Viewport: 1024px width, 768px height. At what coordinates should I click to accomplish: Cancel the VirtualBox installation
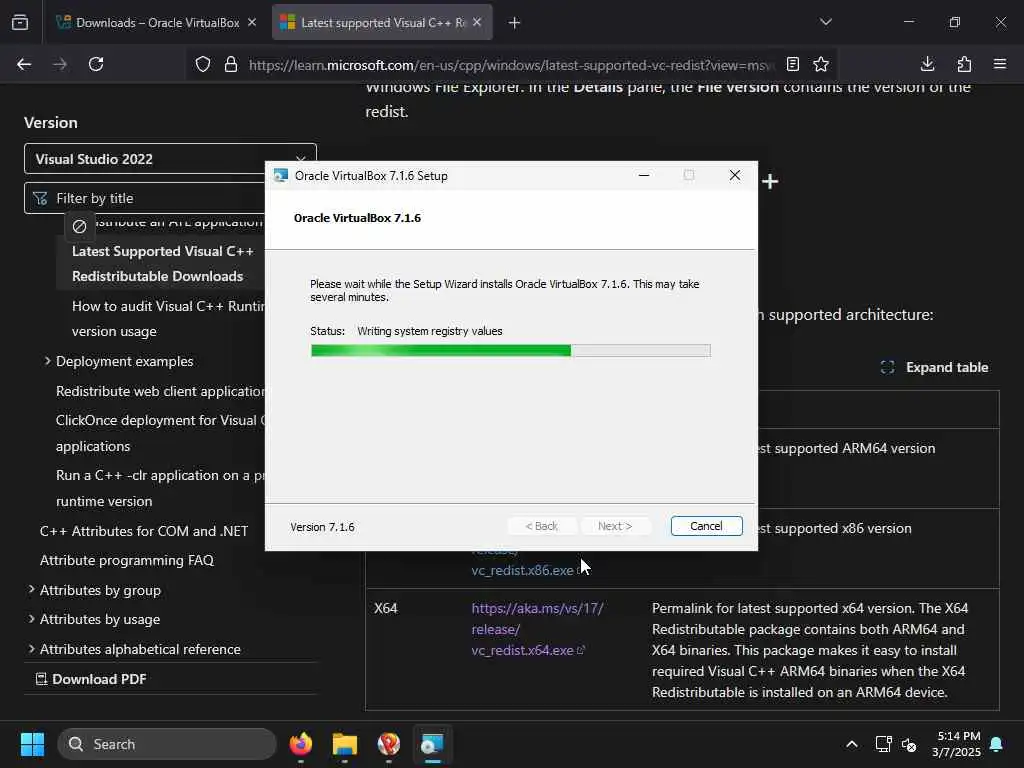coord(706,526)
